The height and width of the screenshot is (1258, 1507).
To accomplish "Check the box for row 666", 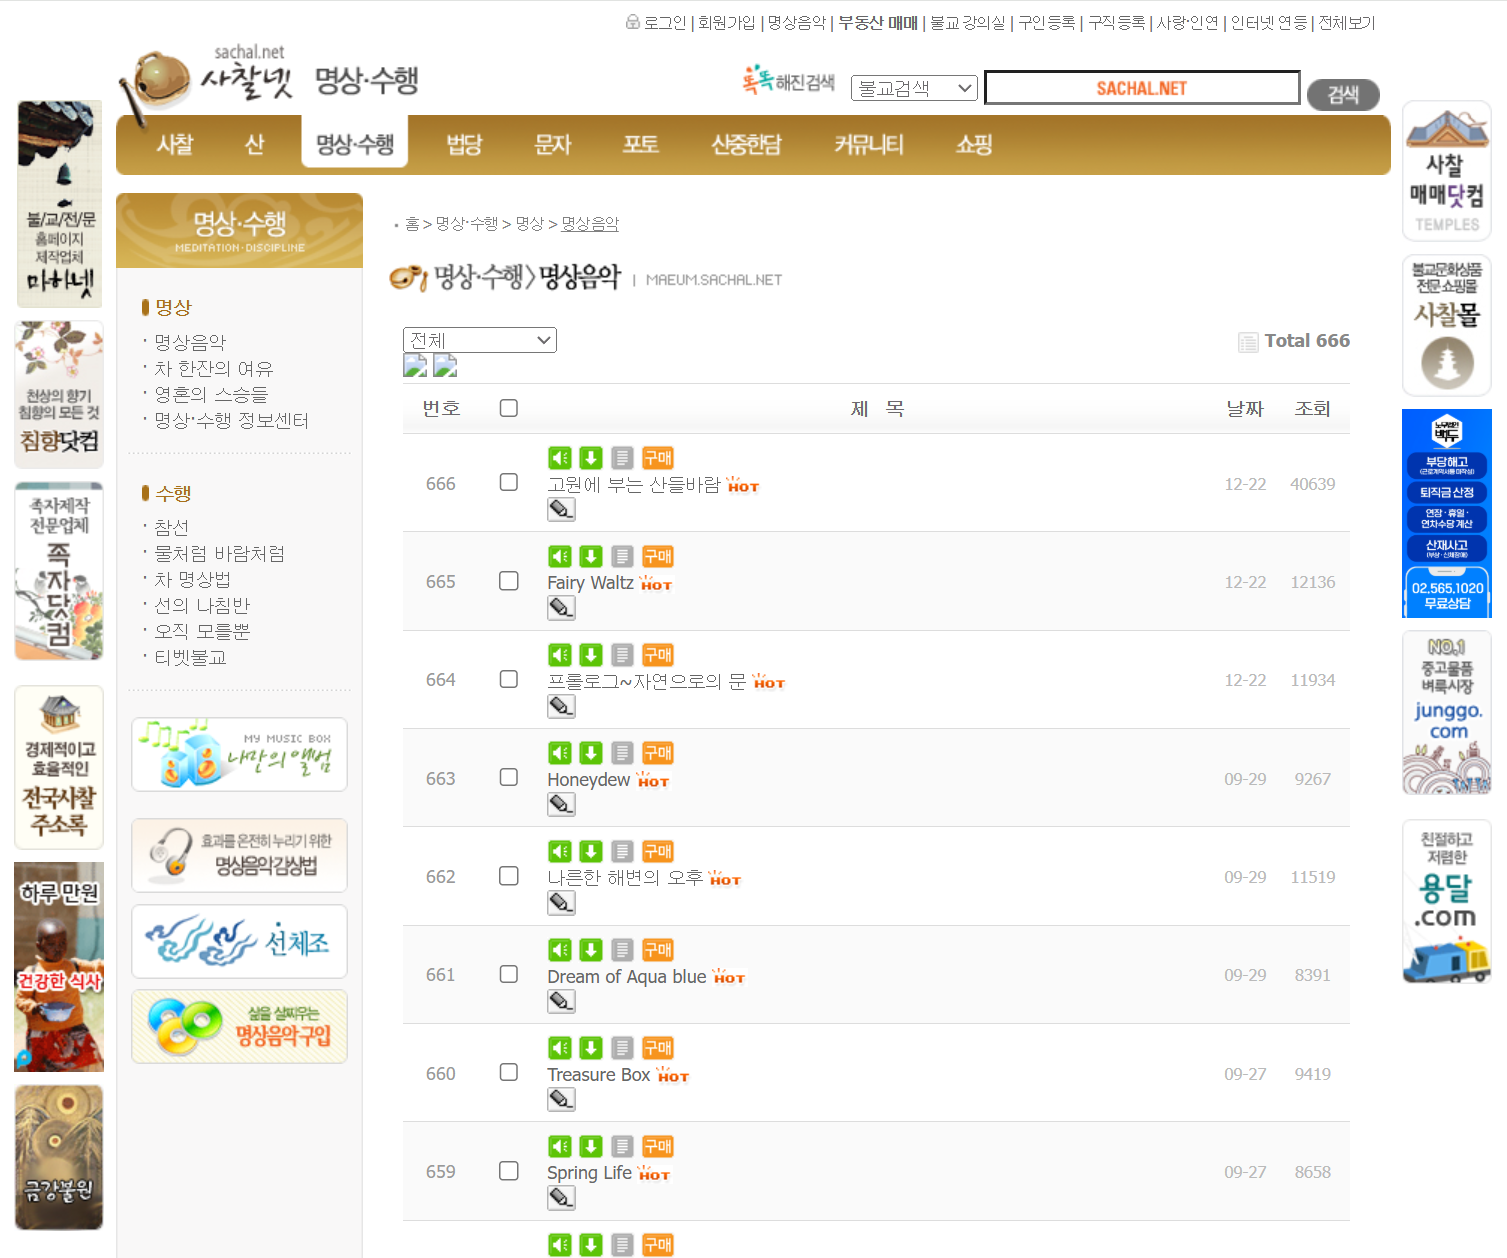I will coord(509,482).
